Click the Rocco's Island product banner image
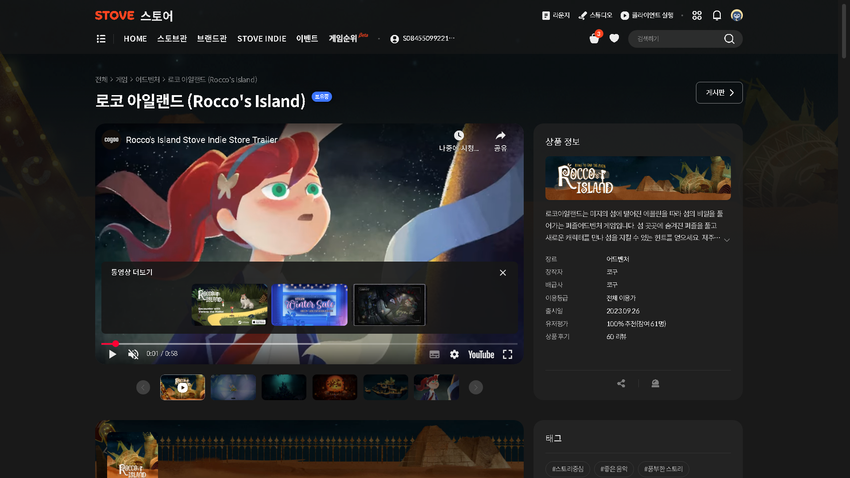 coord(638,178)
